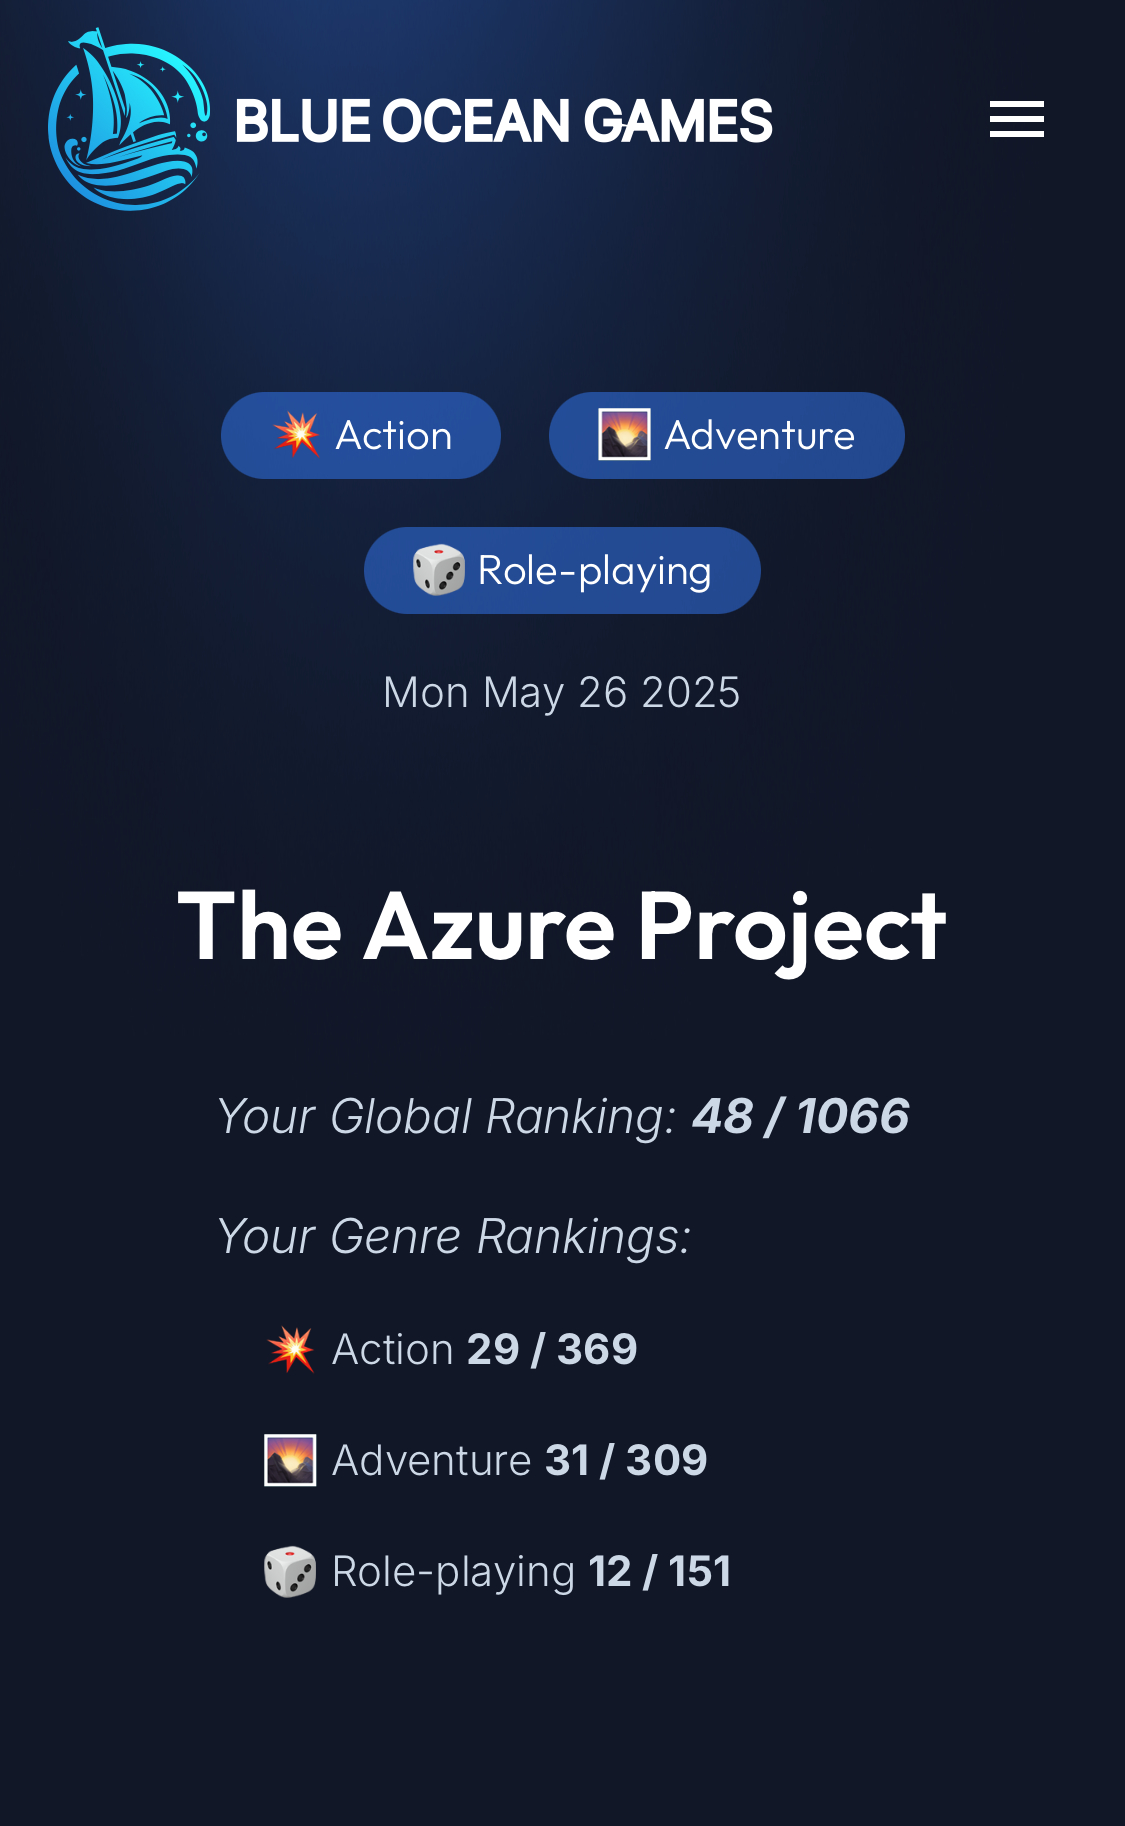Select the Role-playing genre tag label
The image size is (1125, 1826).
[594, 571]
